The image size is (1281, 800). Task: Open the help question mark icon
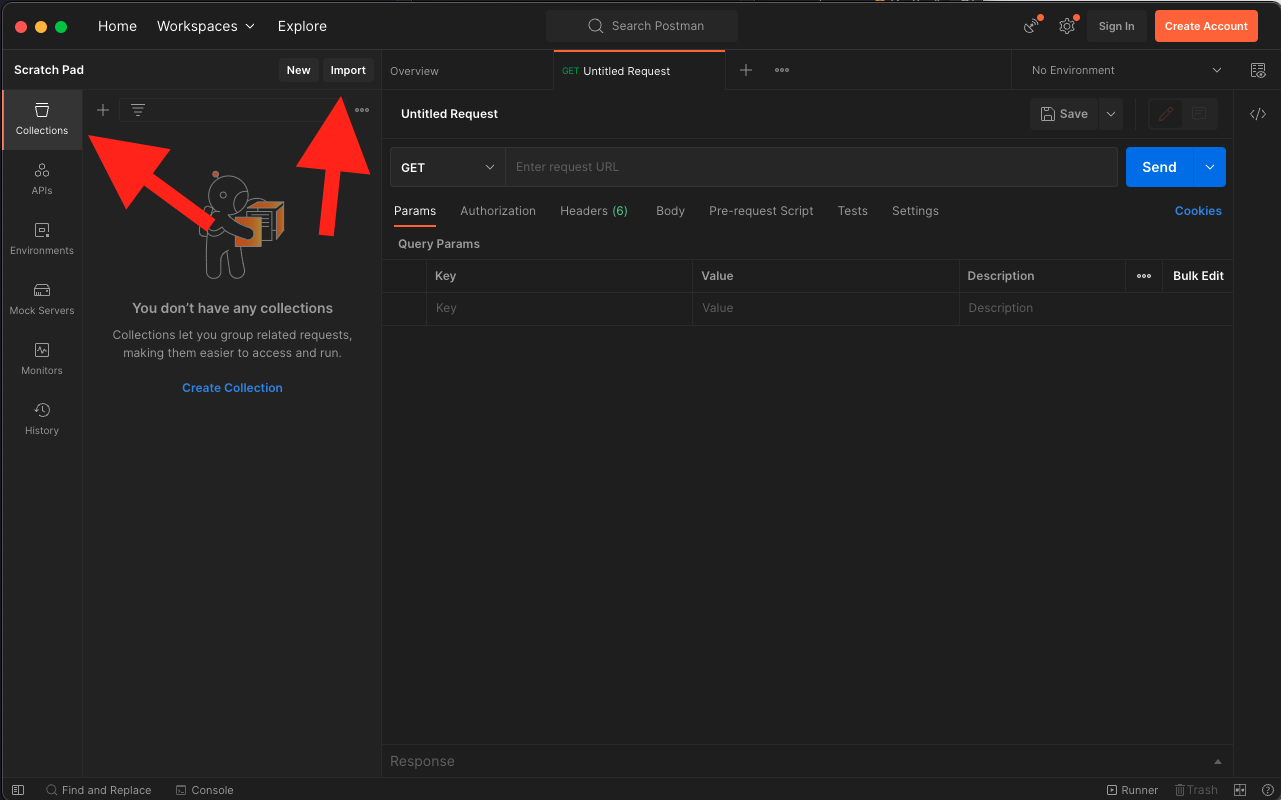click(1267, 790)
